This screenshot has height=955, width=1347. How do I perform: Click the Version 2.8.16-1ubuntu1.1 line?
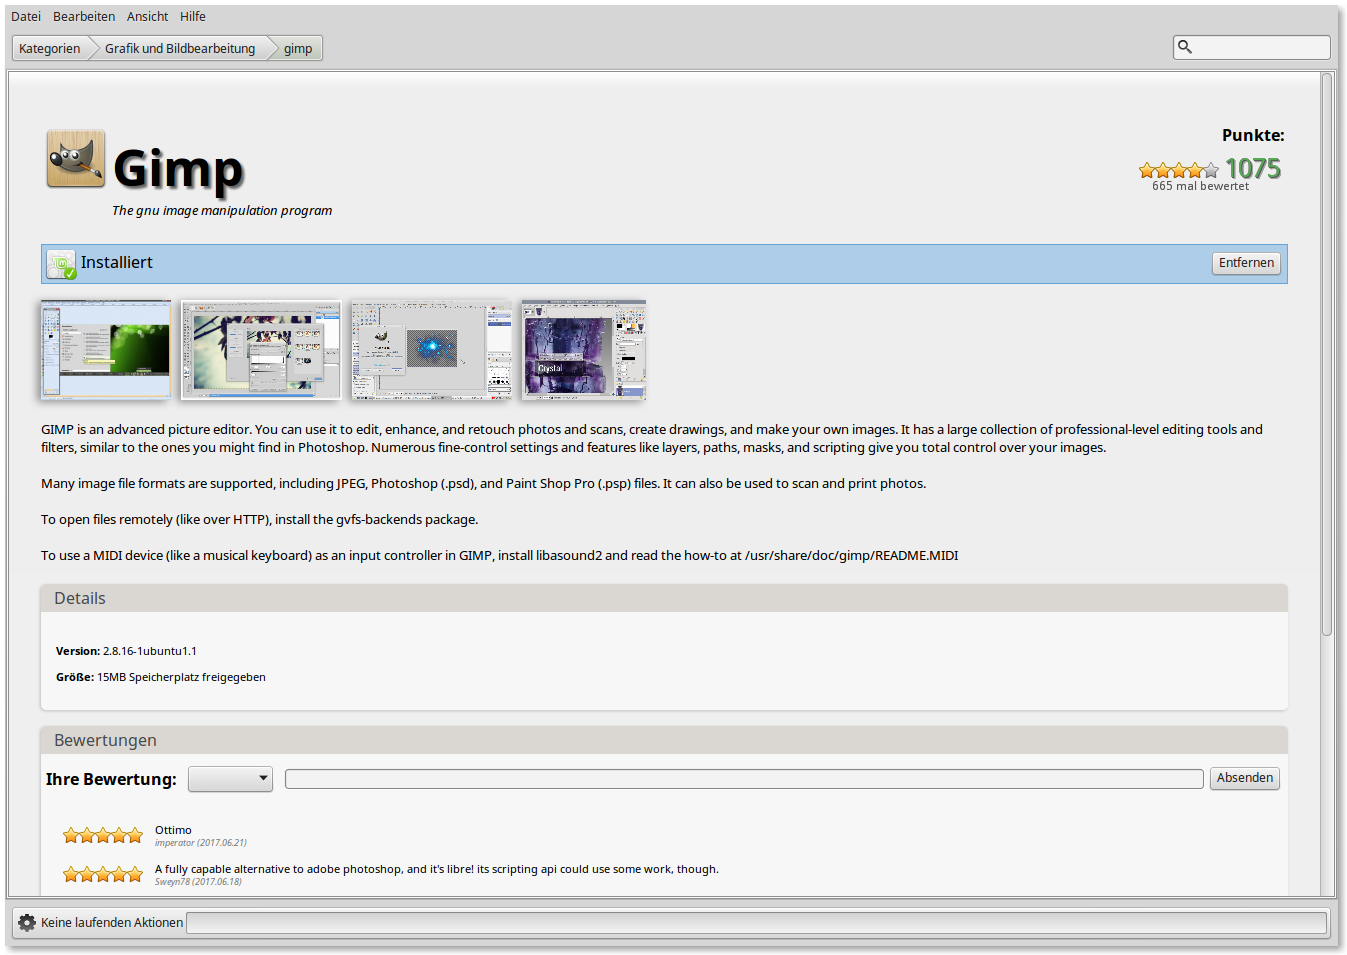126,651
